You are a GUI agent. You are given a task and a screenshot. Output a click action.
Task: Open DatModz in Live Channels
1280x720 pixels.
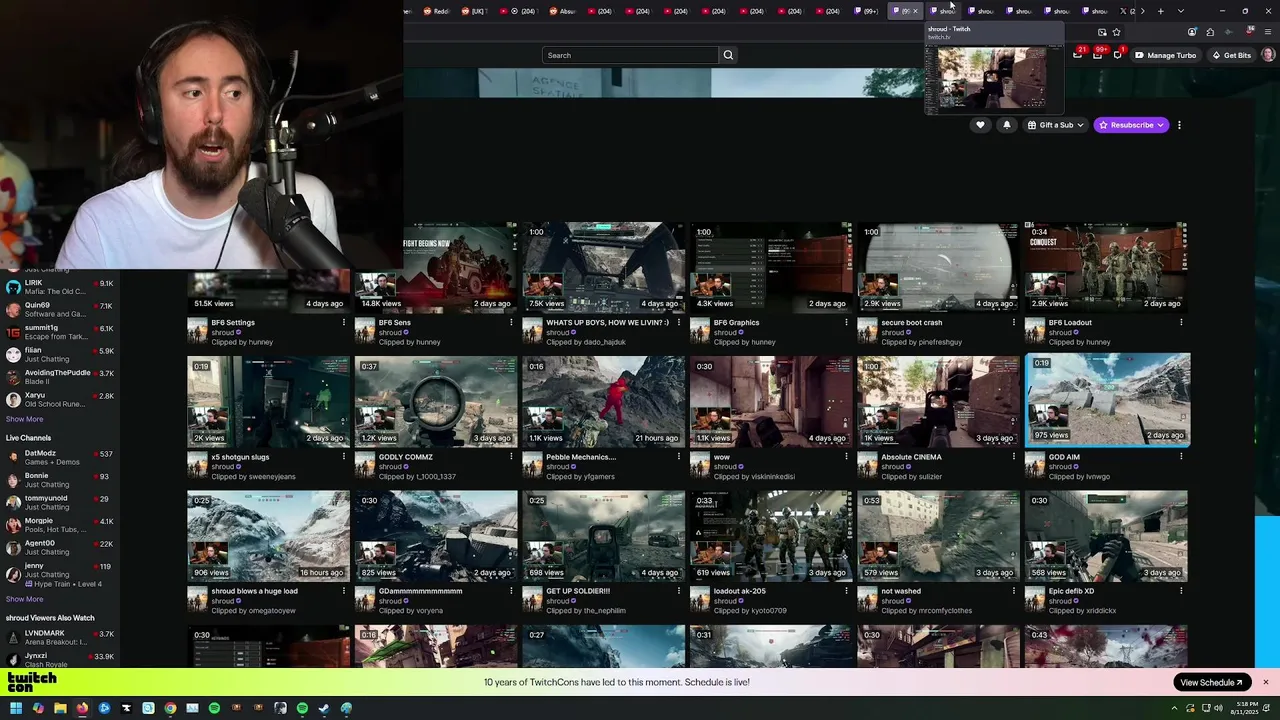pos(59,458)
